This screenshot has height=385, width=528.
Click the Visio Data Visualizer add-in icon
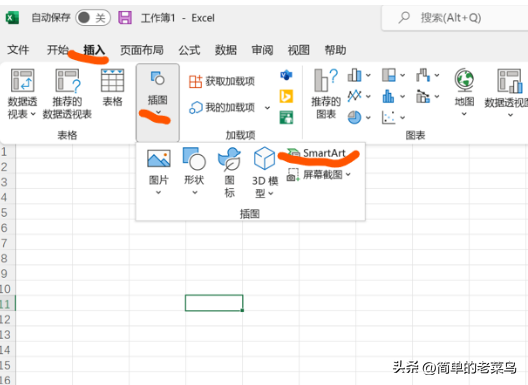(x=286, y=75)
